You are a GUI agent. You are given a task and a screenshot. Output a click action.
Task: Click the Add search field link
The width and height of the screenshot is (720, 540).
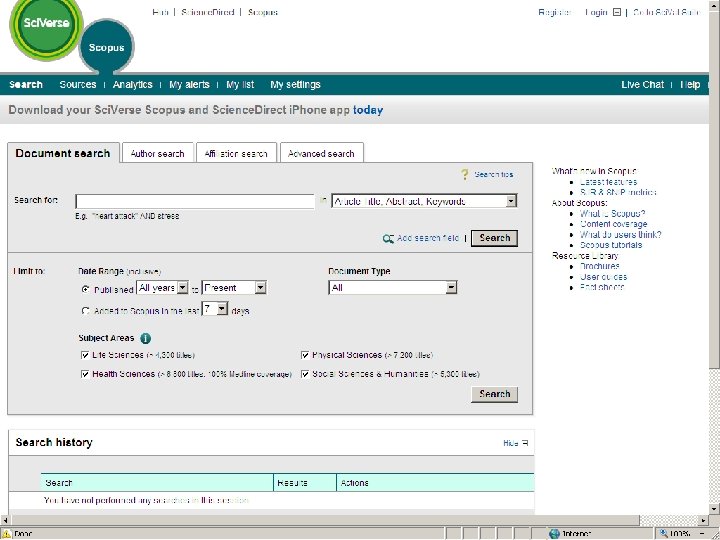click(x=428, y=238)
